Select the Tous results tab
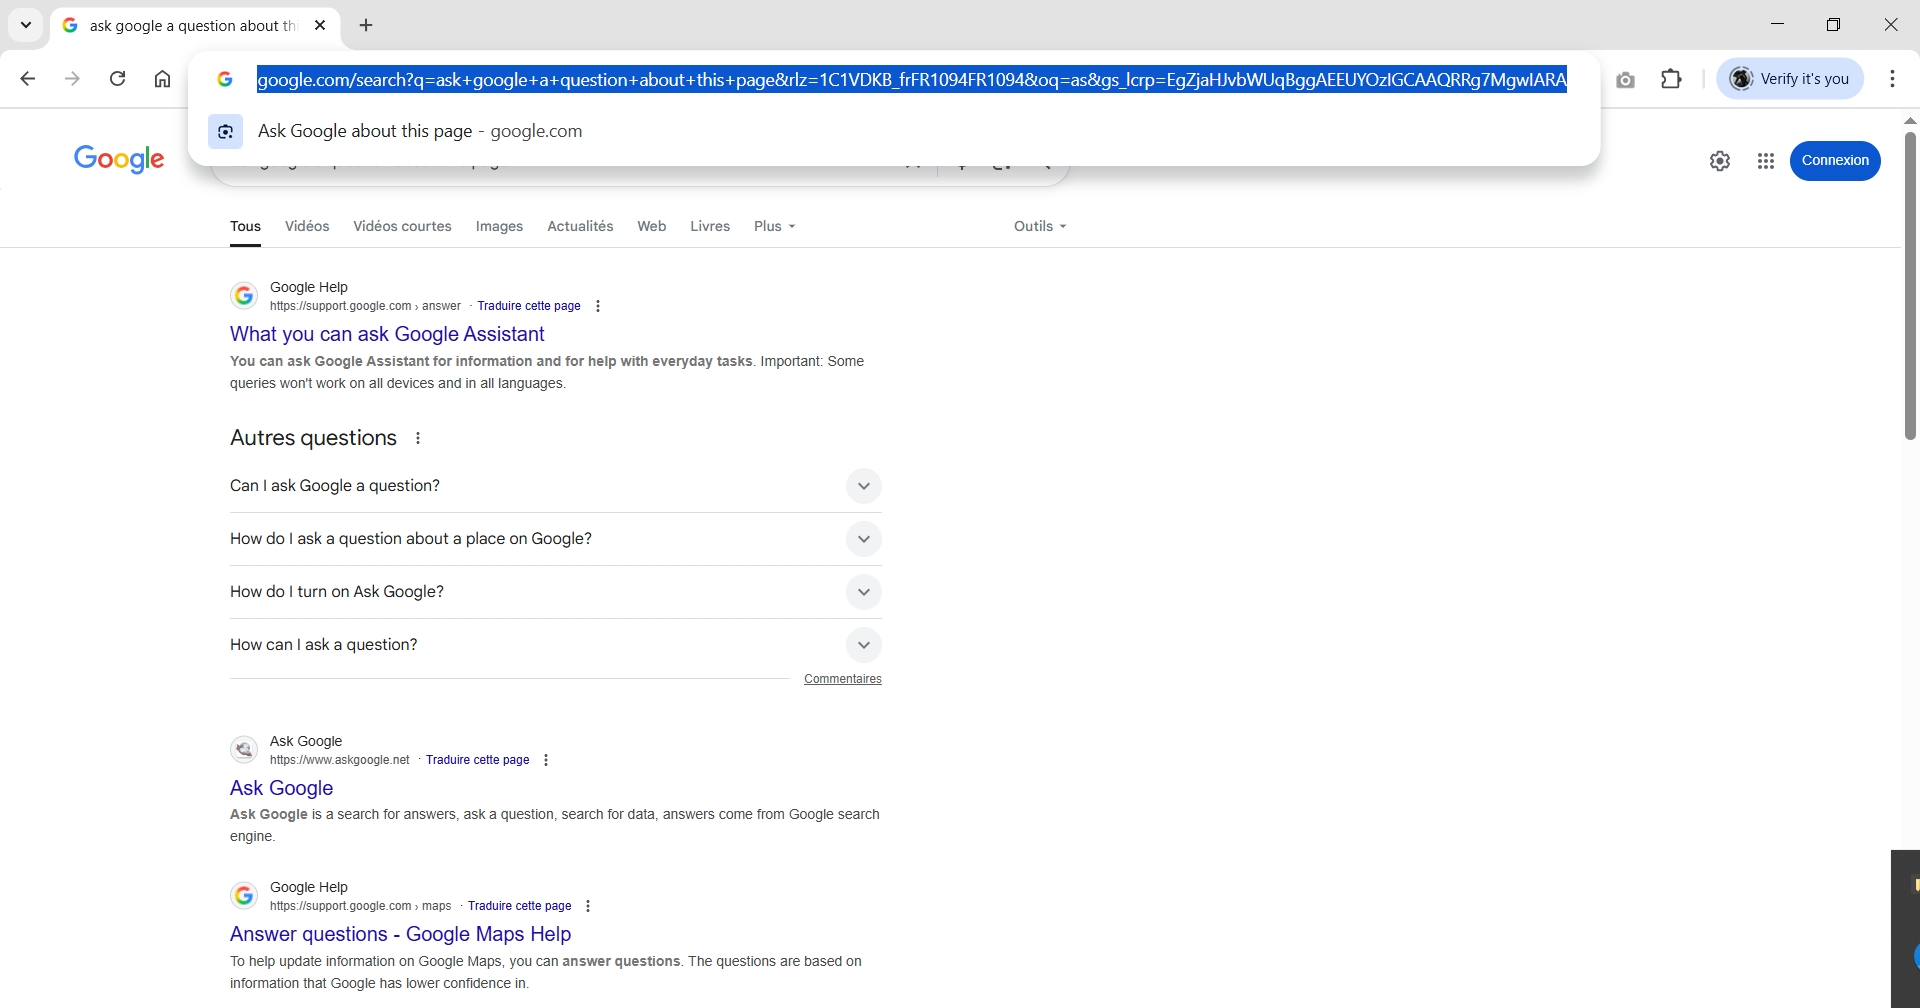 coord(245,226)
